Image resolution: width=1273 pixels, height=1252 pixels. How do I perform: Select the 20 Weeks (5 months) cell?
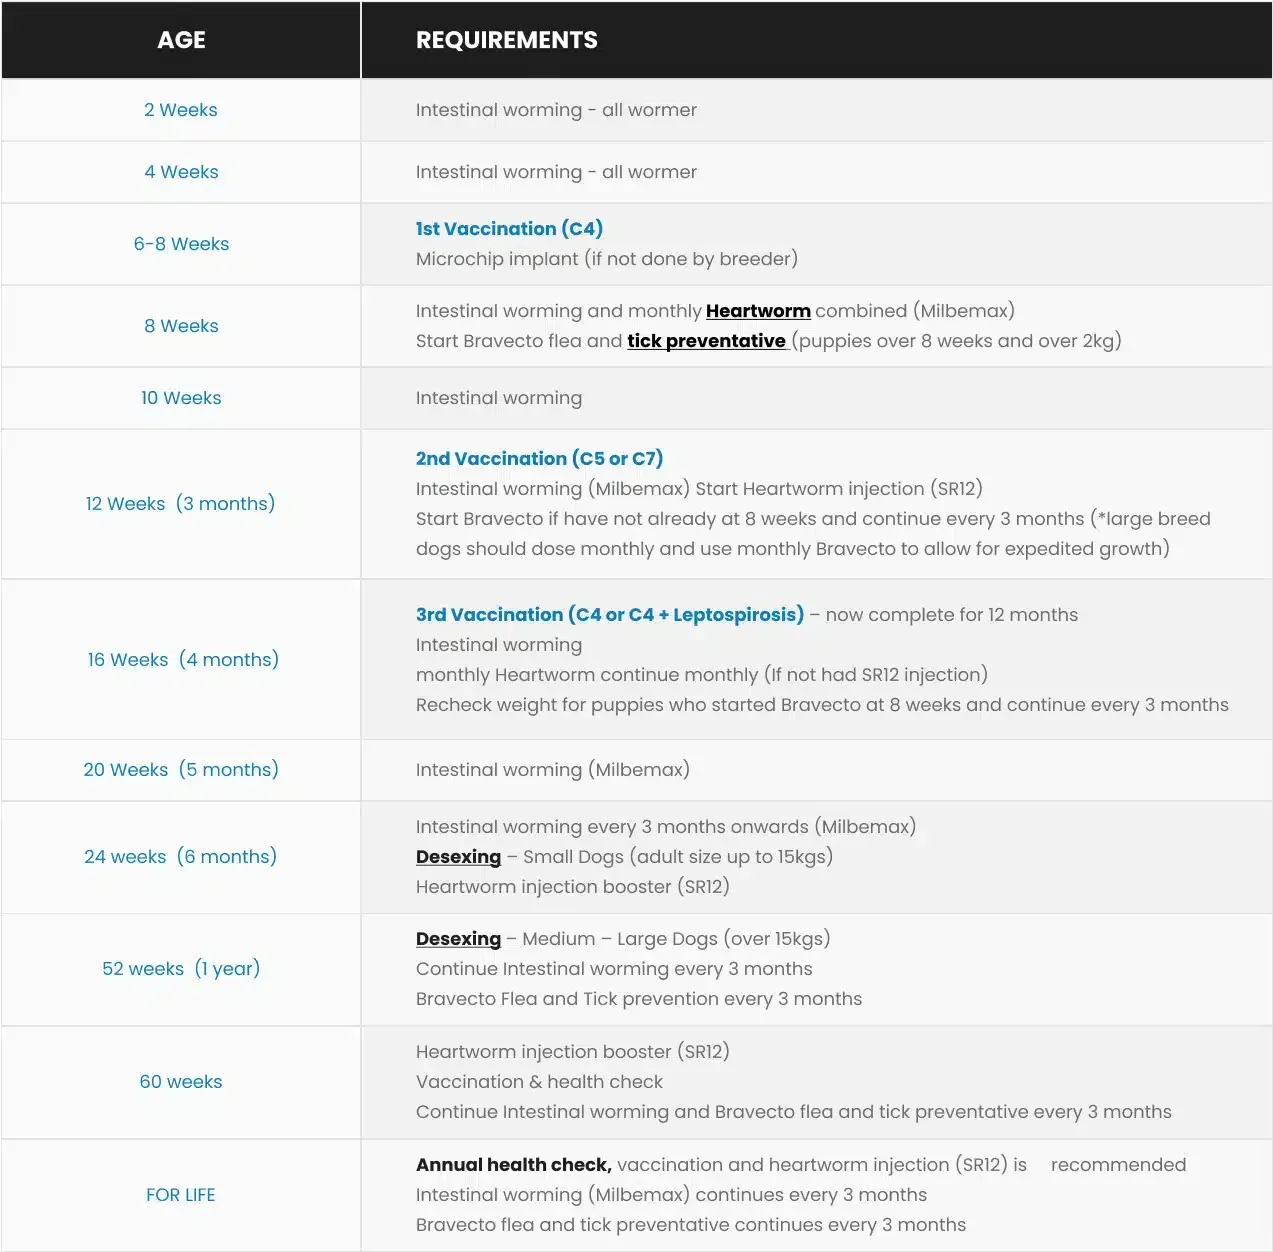[x=181, y=770]
